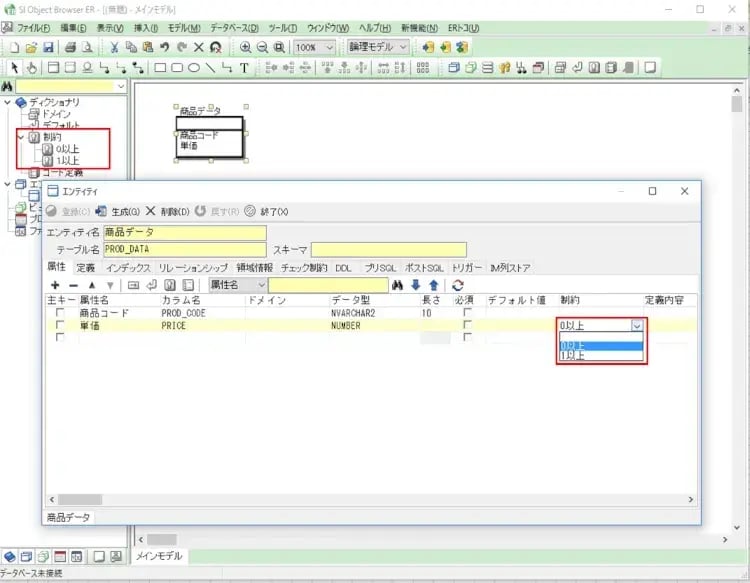Click the Save icon in main toolbar
Image resolution: width=750 pixels, height=583 pixels.
coord(48,47)
